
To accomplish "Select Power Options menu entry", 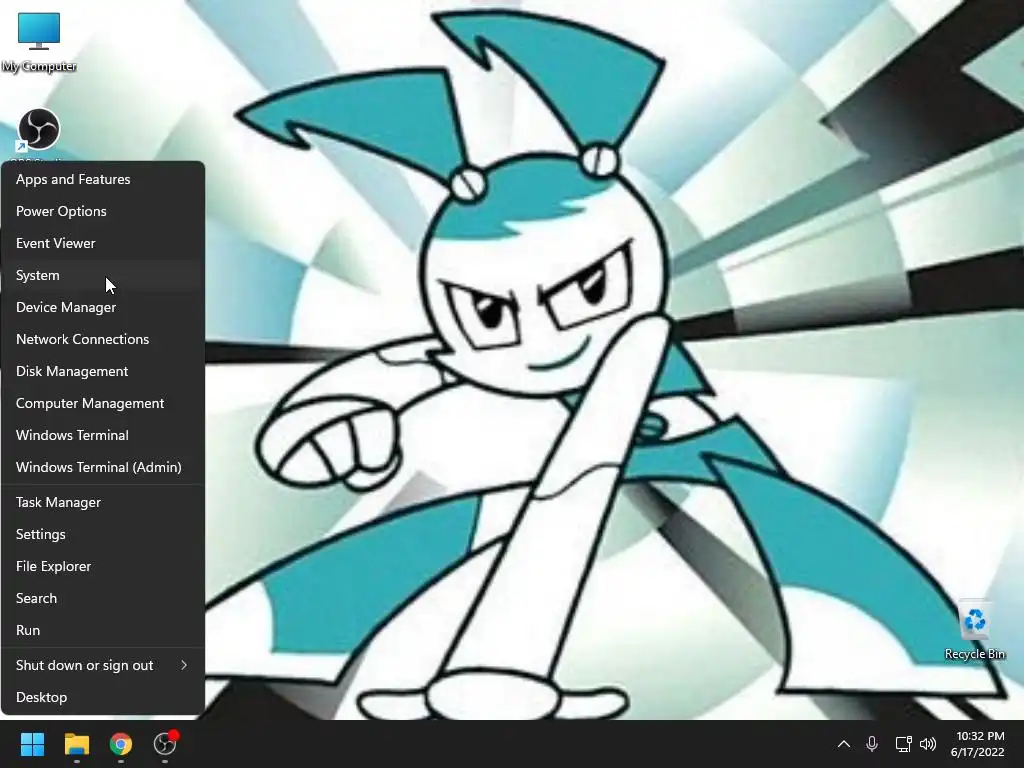I will pyautogui.click(x=103, y=211).
